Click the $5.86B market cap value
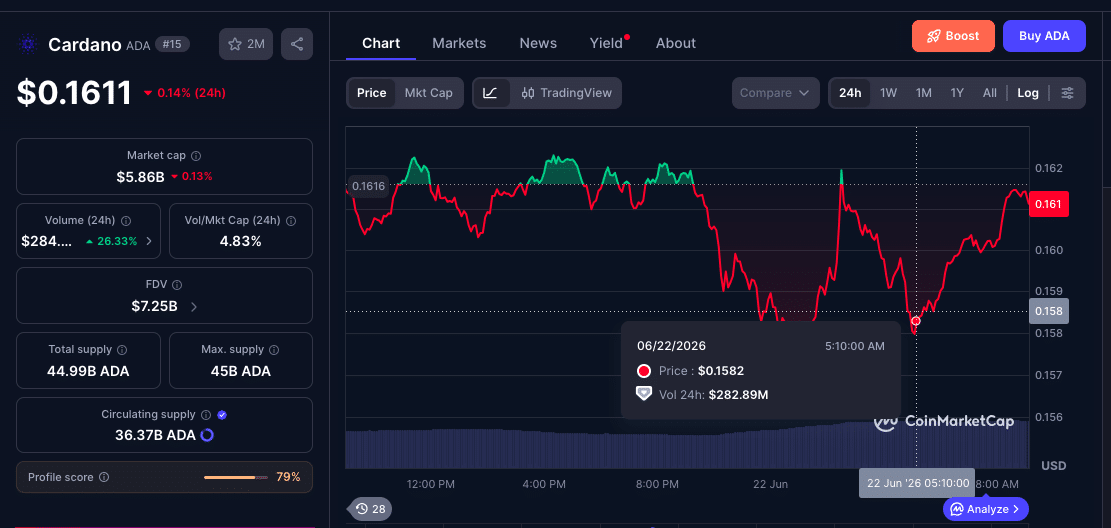 (140, 176)
